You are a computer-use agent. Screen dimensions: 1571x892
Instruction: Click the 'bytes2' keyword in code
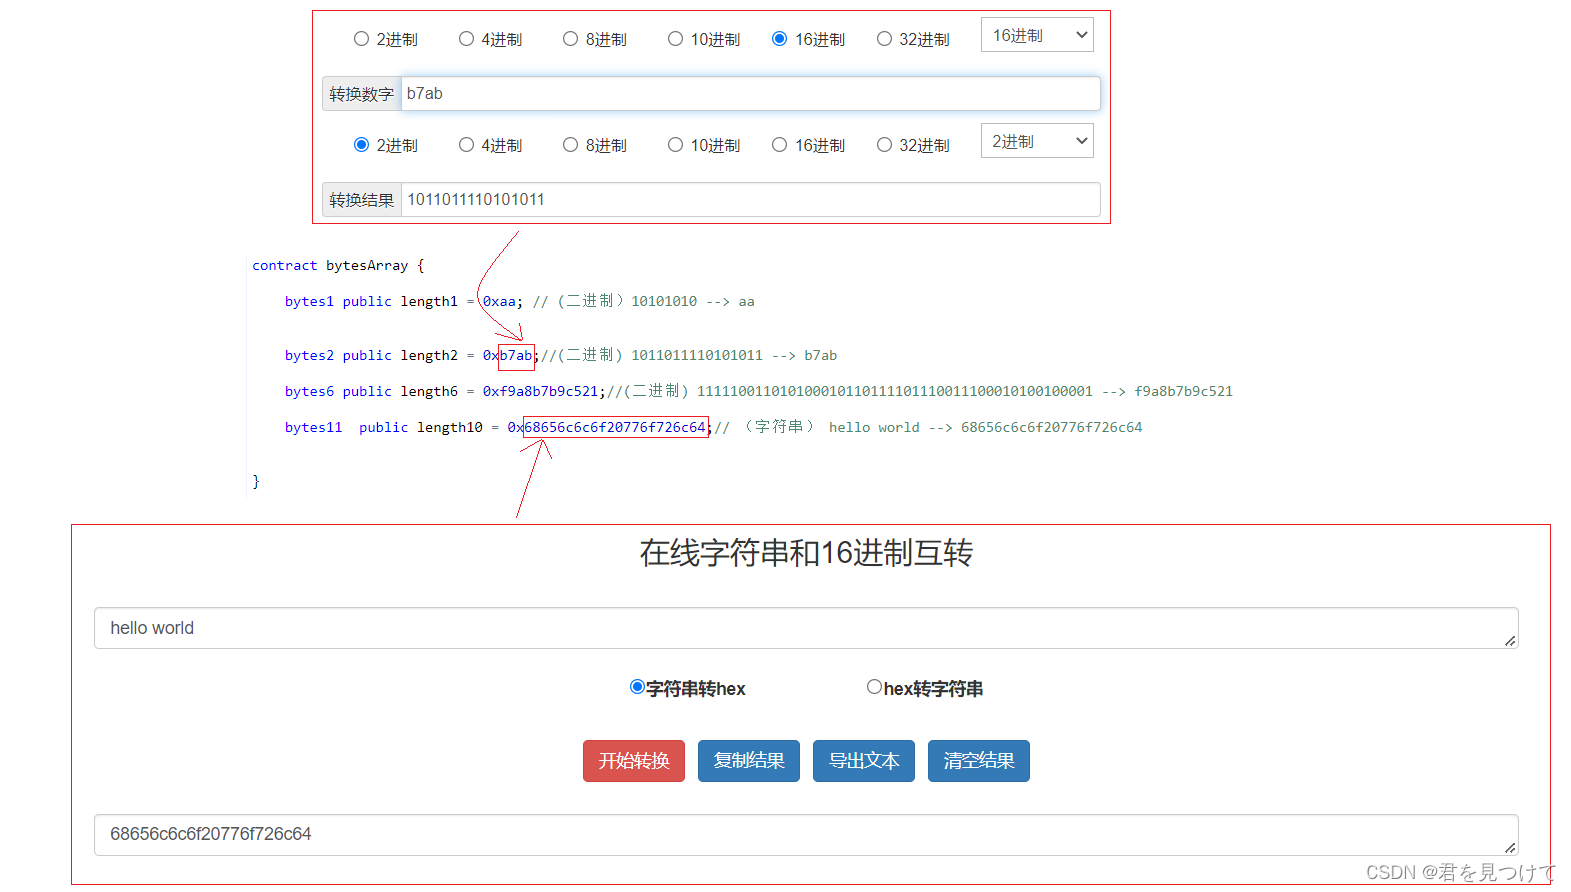coord(309,355)
